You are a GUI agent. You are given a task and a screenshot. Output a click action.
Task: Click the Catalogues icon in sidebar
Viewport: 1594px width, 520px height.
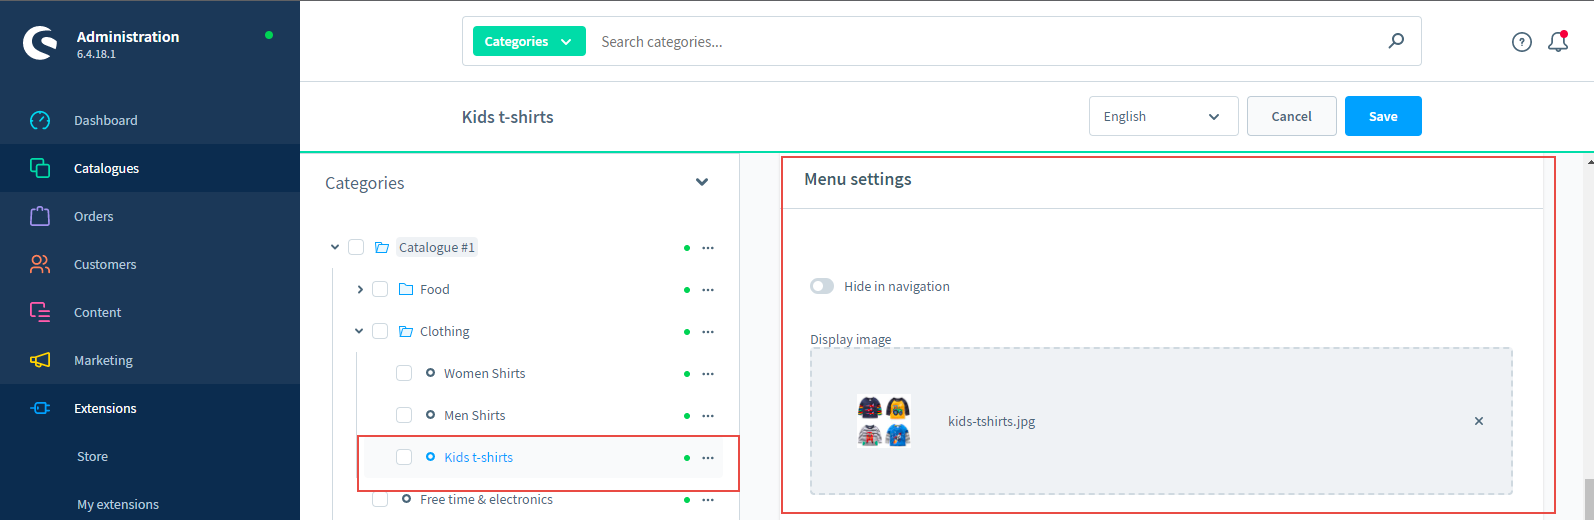click(x=40, y=168)
